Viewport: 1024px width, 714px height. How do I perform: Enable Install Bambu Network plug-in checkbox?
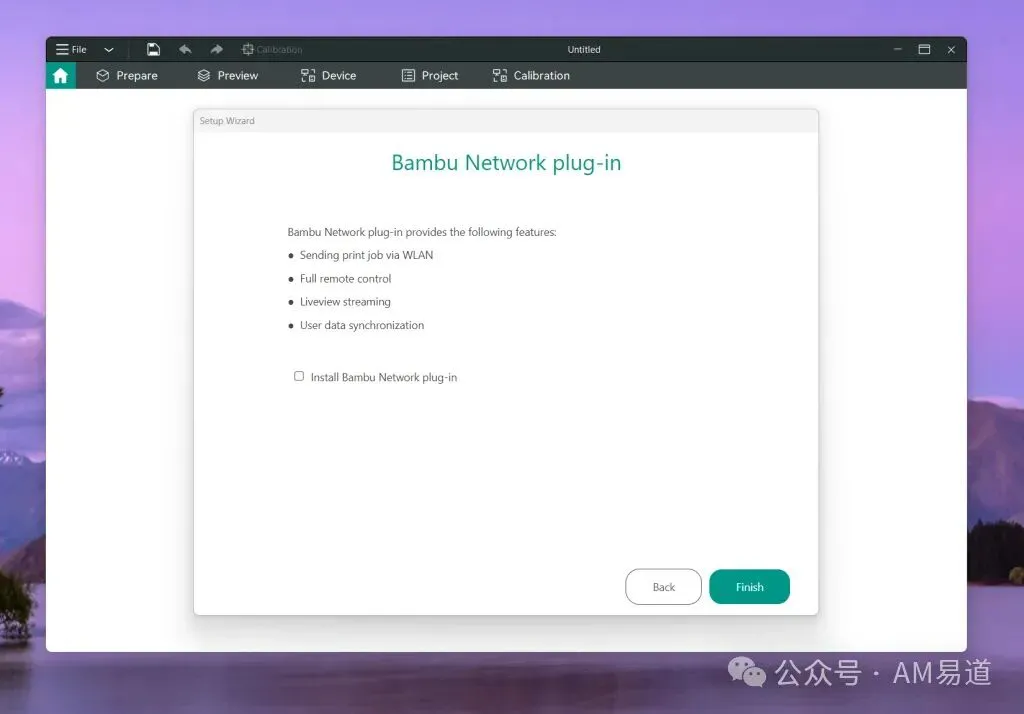(299, 376)
